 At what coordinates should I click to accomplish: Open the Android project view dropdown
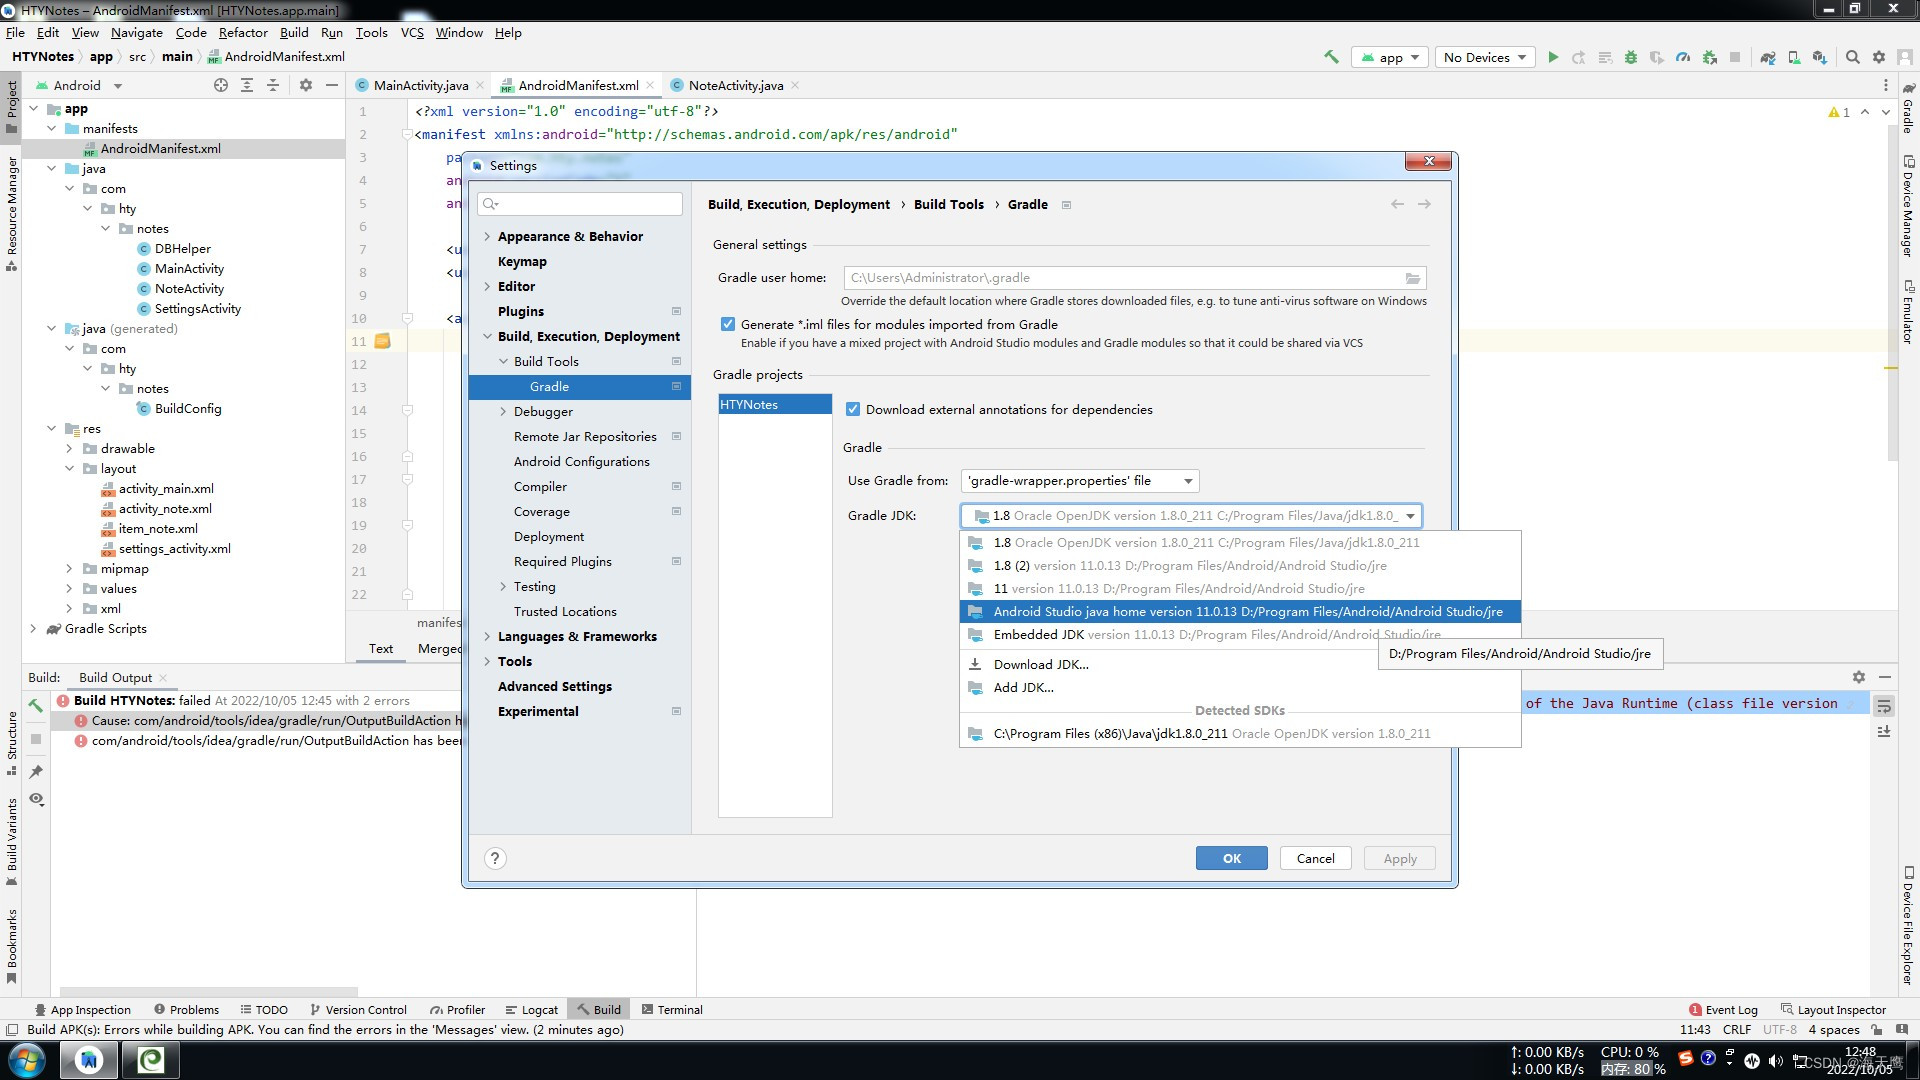[x=78, y=85]
